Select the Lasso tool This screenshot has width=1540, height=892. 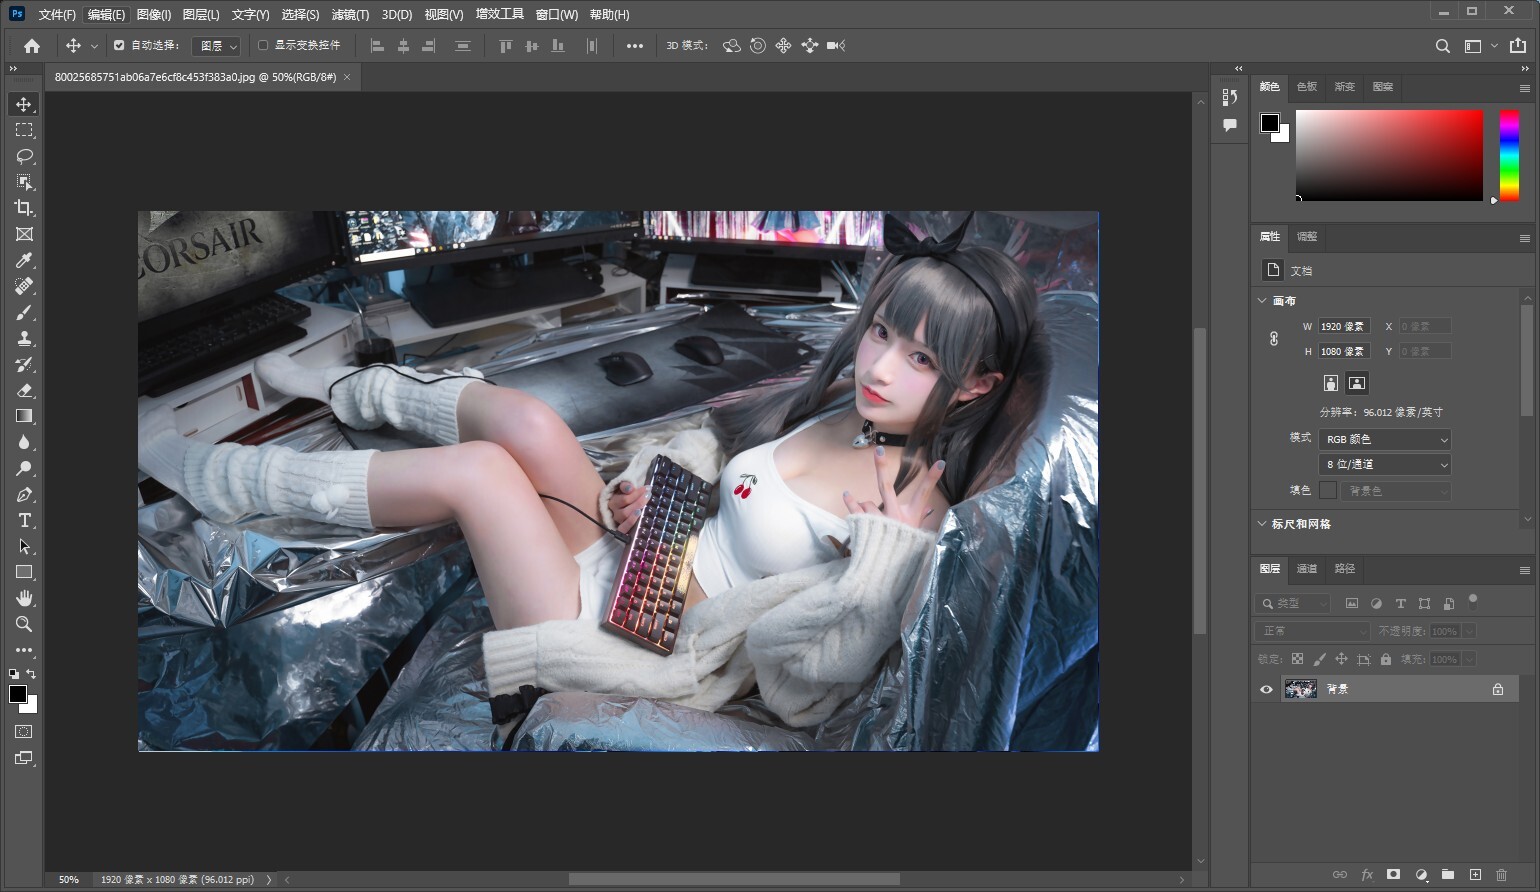click(24, 156)
